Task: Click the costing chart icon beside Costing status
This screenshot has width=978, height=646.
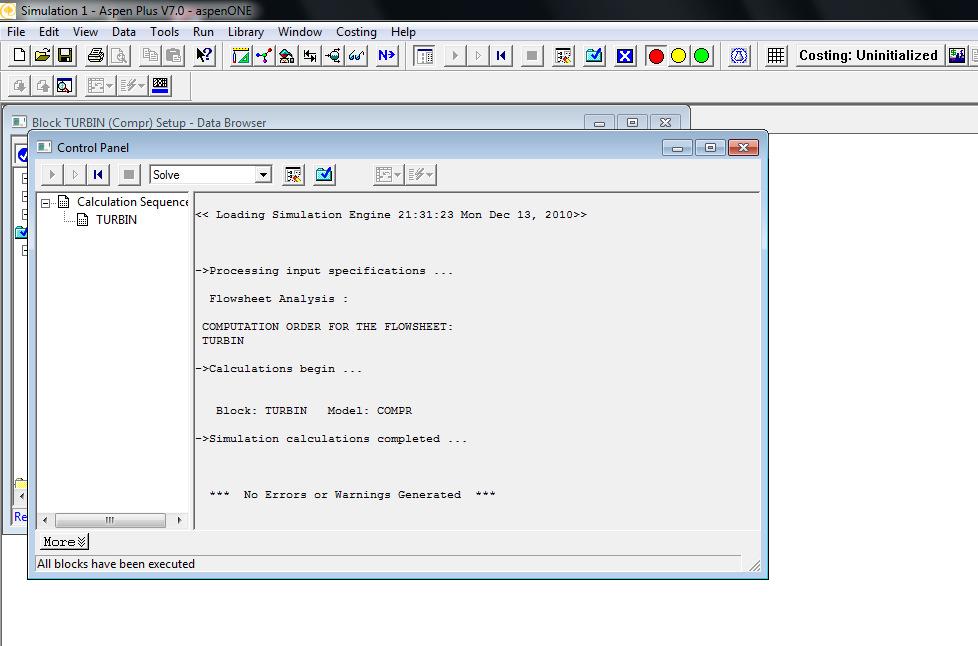Action: click(956, 55)
